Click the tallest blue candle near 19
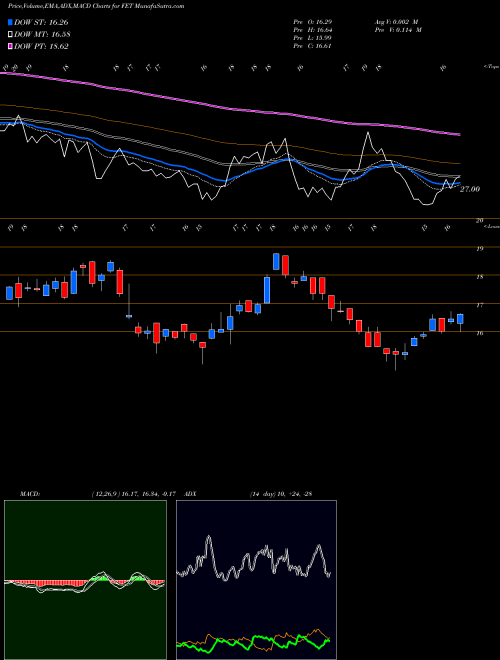 point(276,261)
